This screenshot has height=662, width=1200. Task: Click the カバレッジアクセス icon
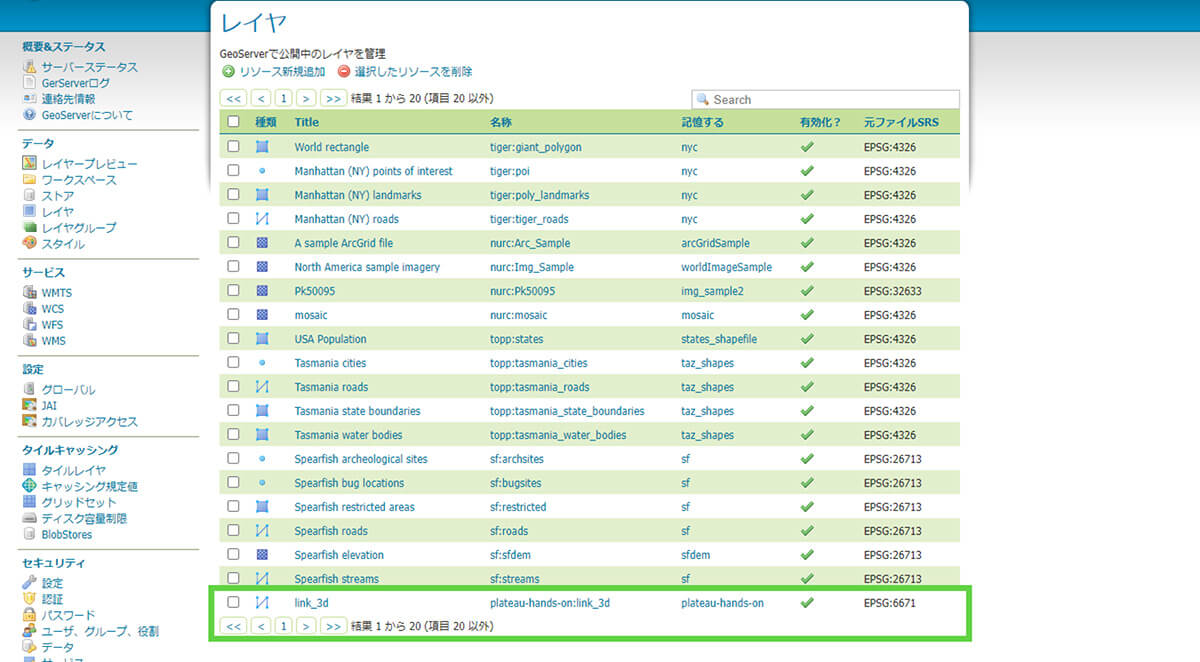click(x=30, y=421)
